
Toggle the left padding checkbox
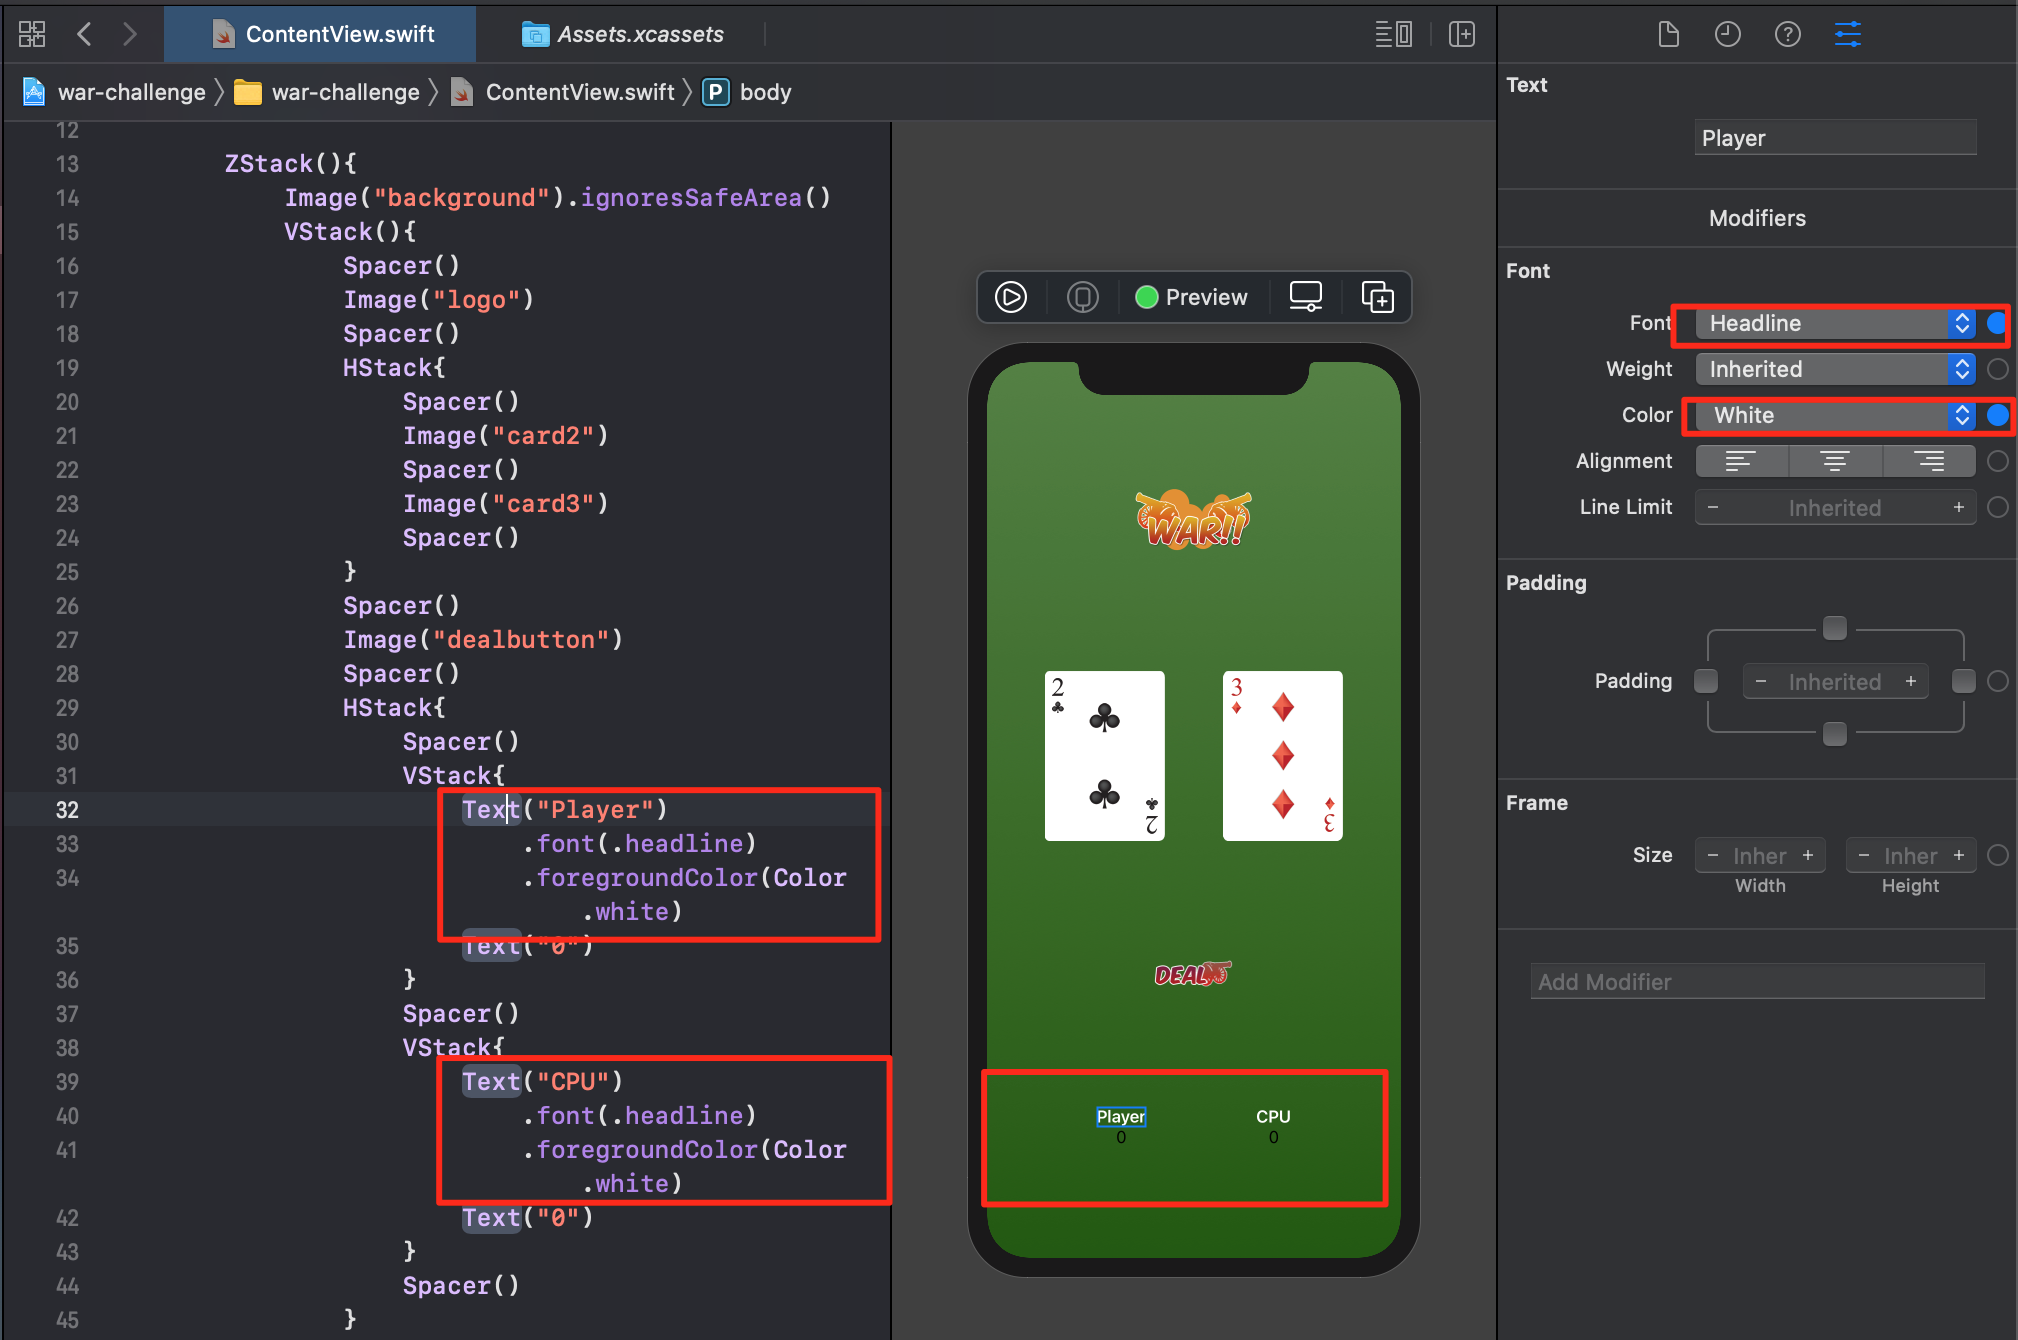[1706, 681]
